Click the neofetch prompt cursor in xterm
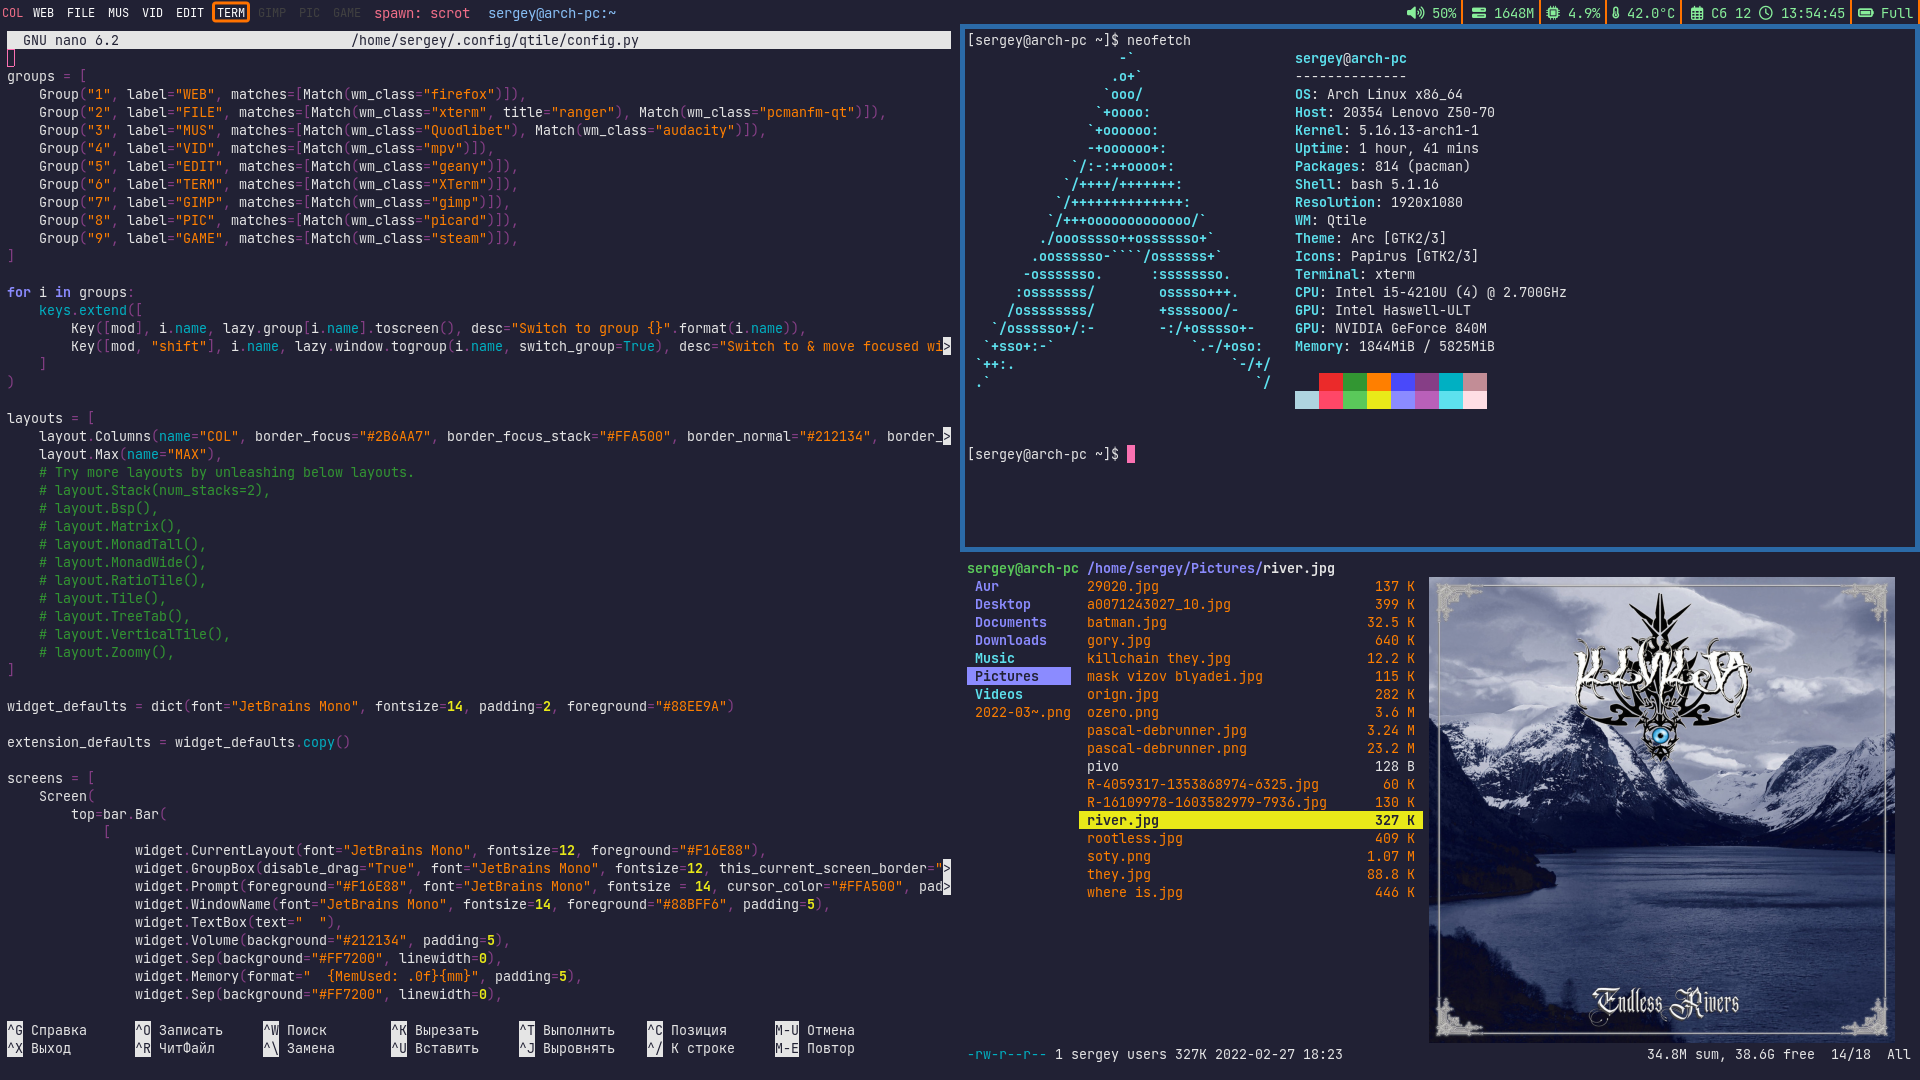The width and height of the screenshot is (1920, 1080). click(1131, 454)
